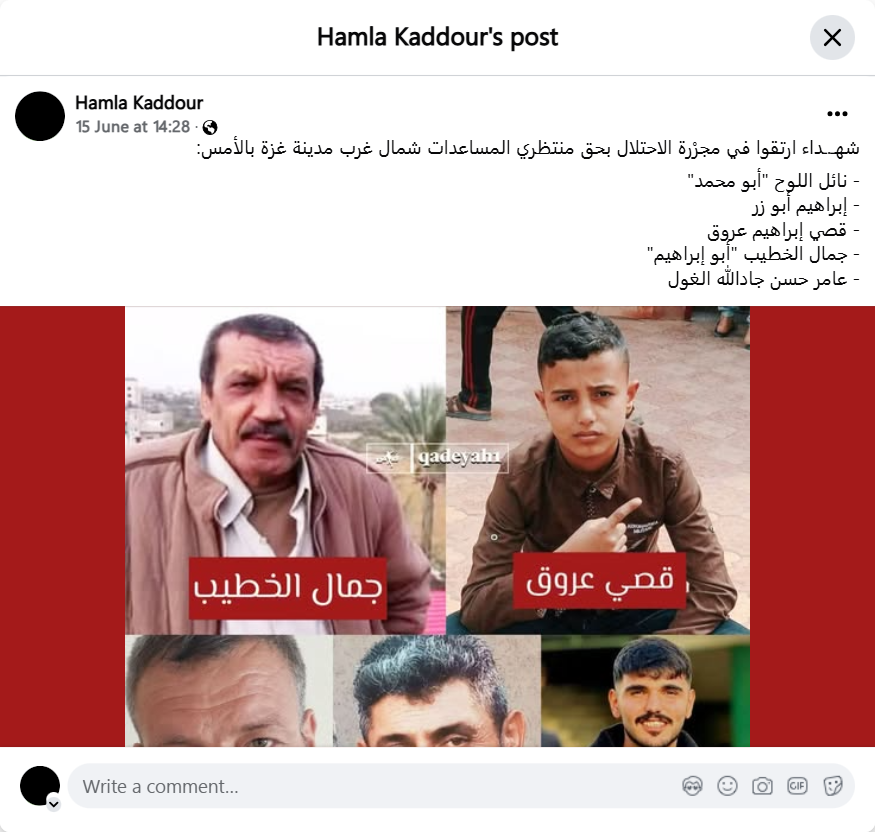
Task: Open the photo labeled جمال الخطيب
Action: (x=285, y=470)
